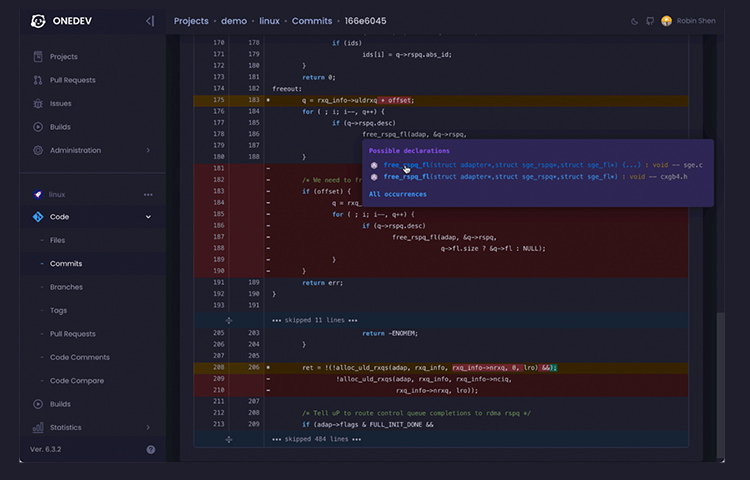Click the Administration gear icon
The height and width of the screenshot is (480, 750).
tap(38, 150)
